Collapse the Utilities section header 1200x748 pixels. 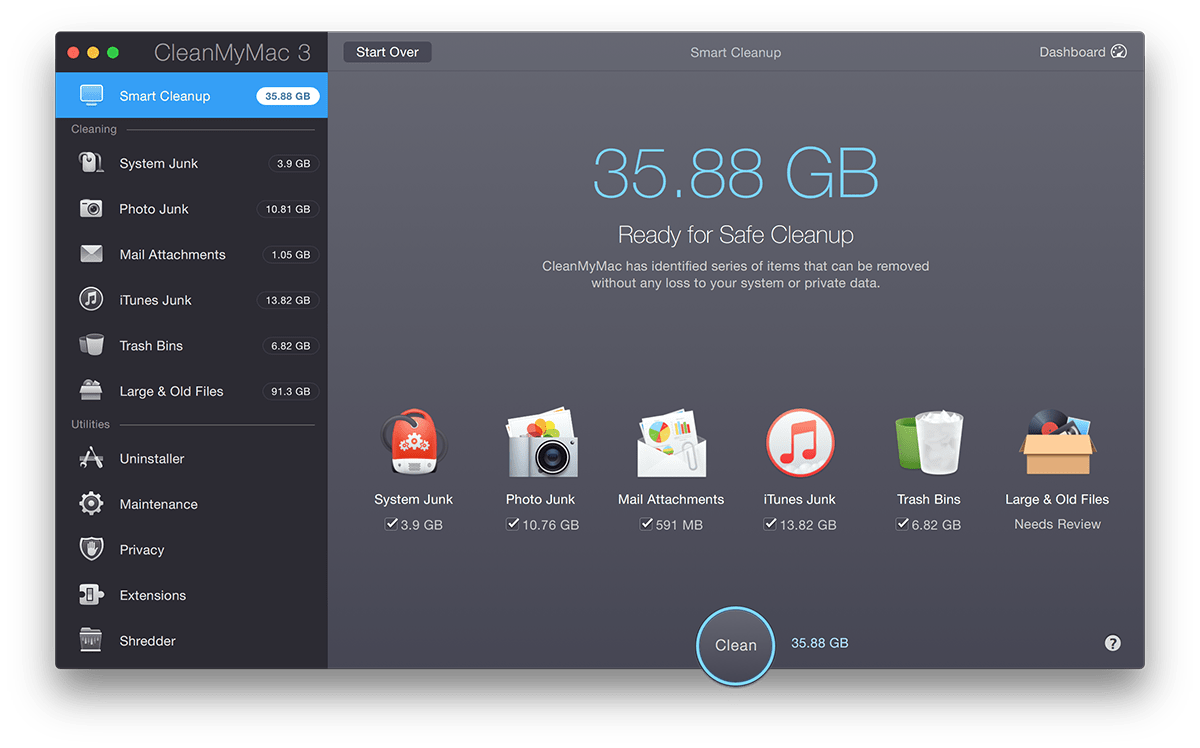[x=89, y=424]
